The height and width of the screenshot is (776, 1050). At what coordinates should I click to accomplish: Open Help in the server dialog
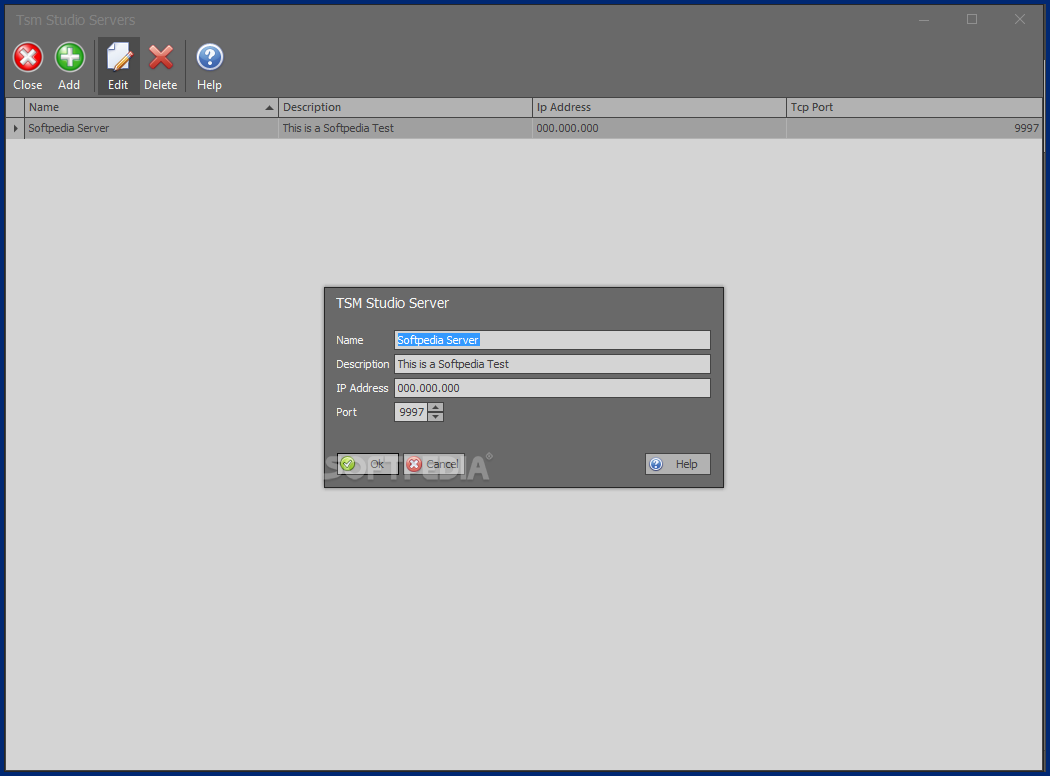(678, 464)
